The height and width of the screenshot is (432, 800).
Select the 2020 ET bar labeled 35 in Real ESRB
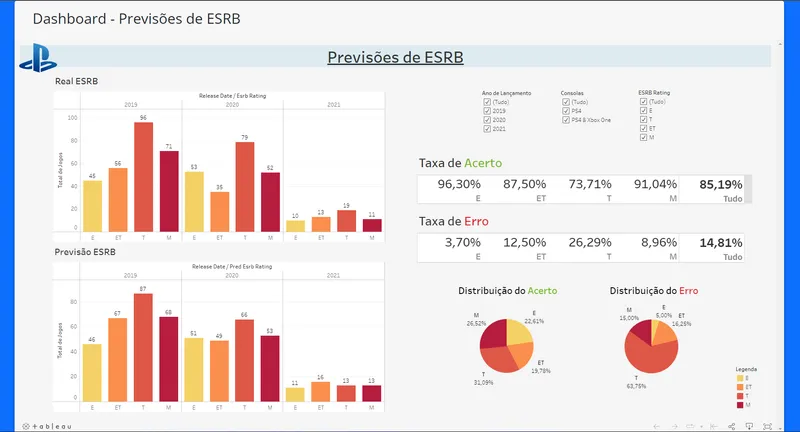click(x=219, y=212)
